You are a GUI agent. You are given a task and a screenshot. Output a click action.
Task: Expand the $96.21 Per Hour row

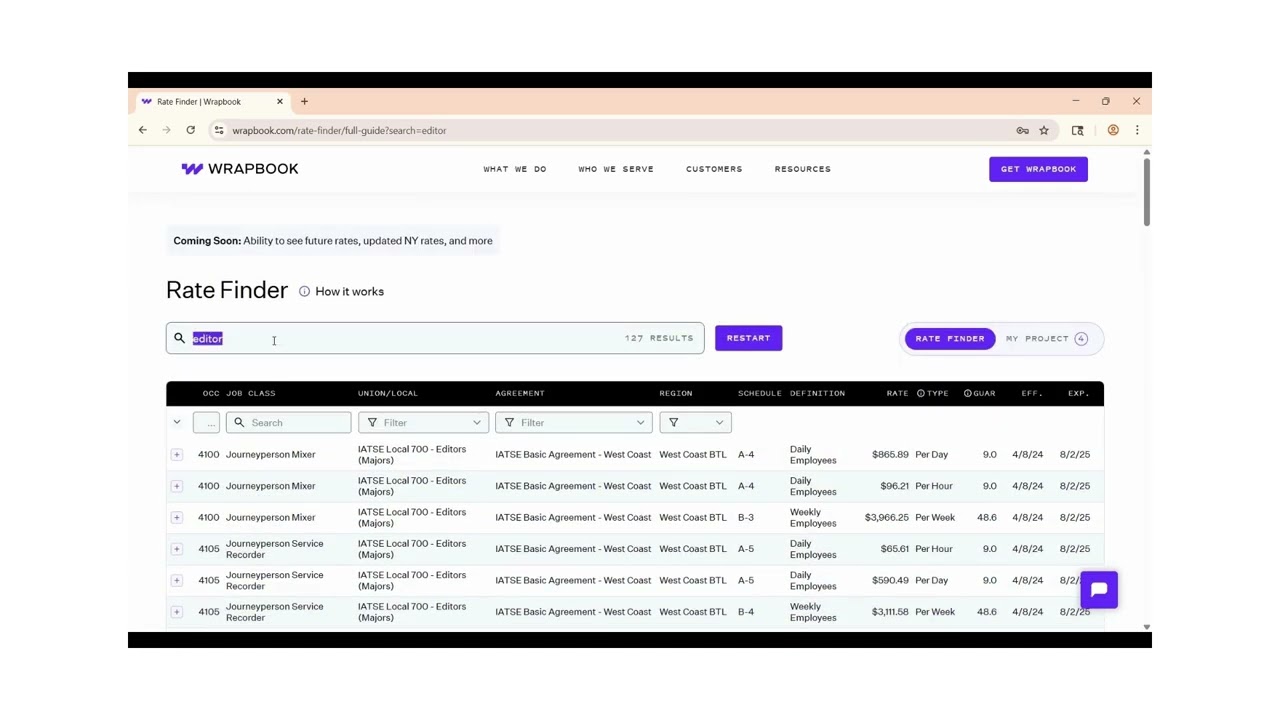click(x=177, y=486)
